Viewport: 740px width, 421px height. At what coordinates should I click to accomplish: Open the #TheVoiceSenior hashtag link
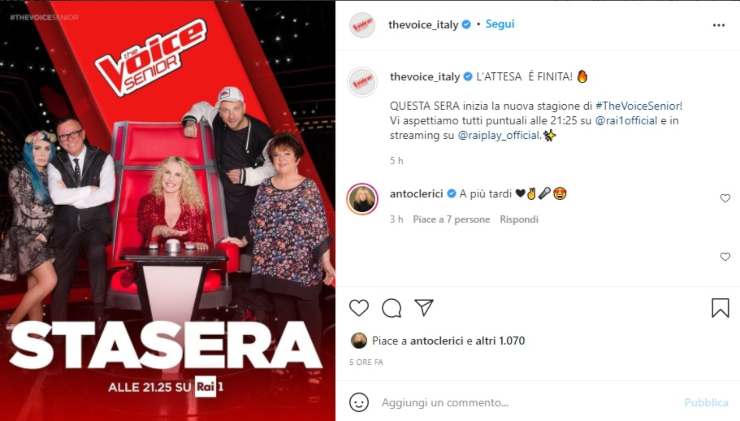pos(639,106)
